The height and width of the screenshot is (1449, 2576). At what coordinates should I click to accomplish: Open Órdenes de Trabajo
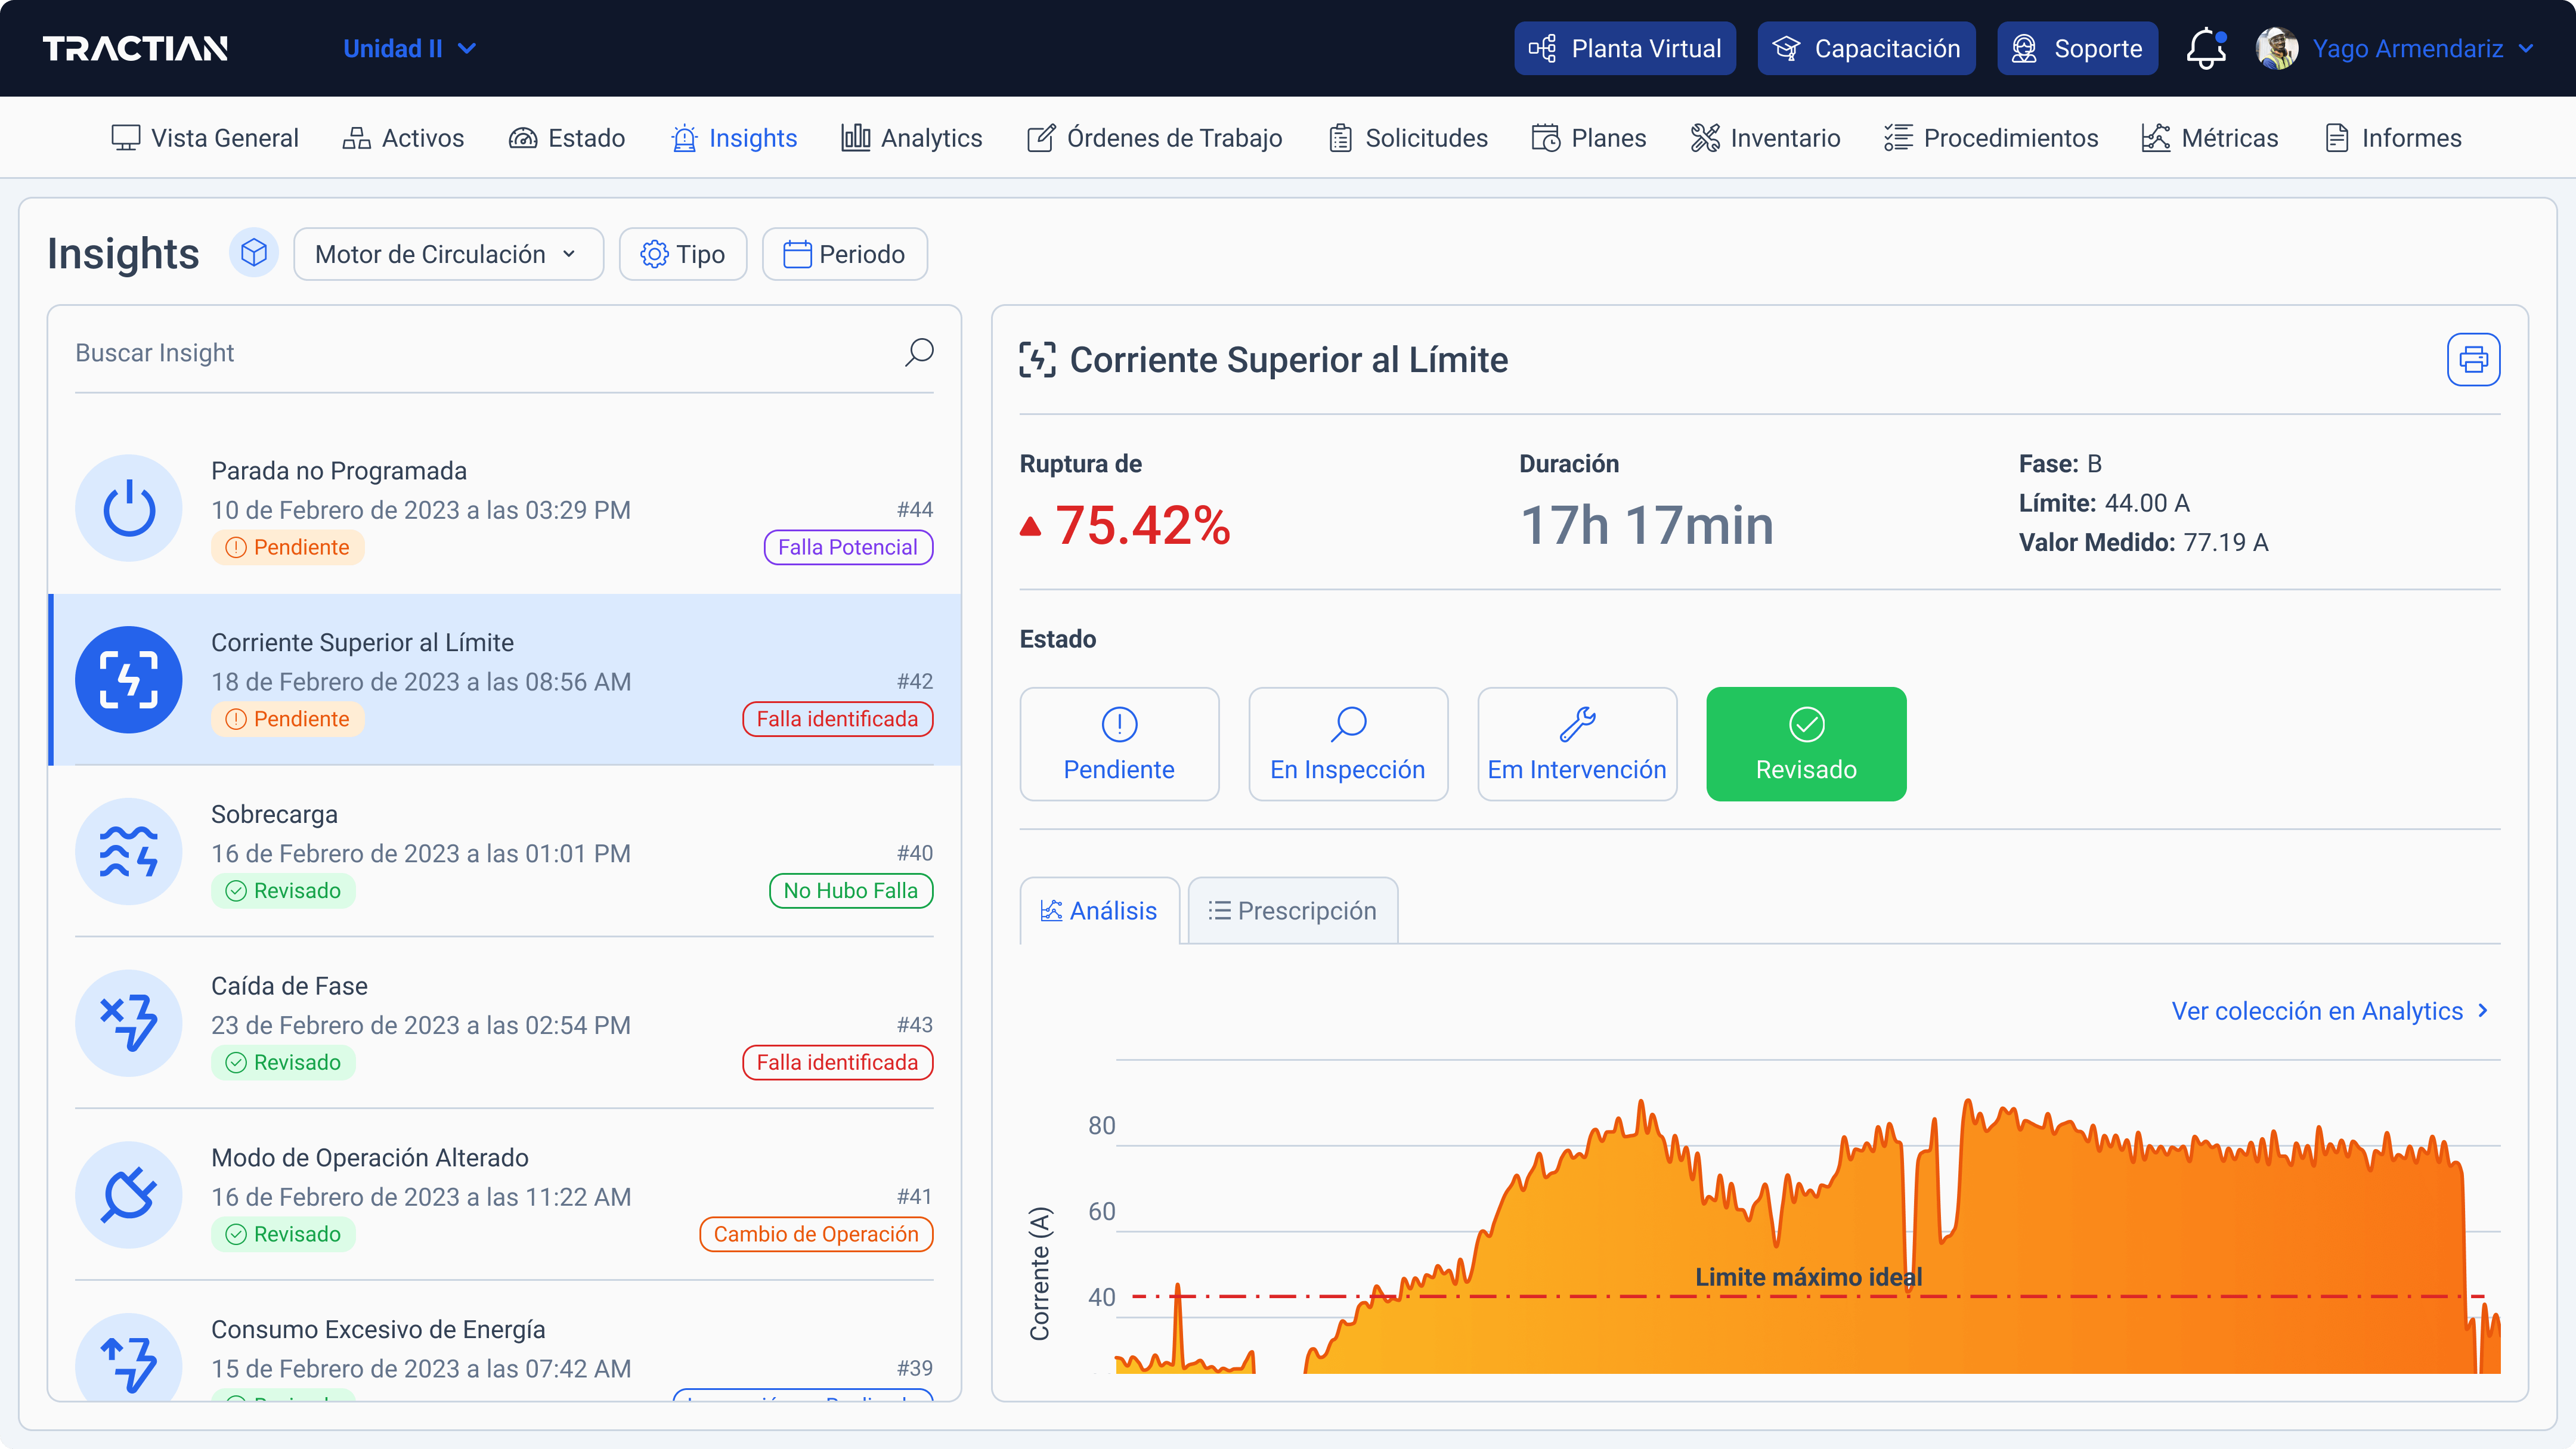click(x=1154, y=138)
